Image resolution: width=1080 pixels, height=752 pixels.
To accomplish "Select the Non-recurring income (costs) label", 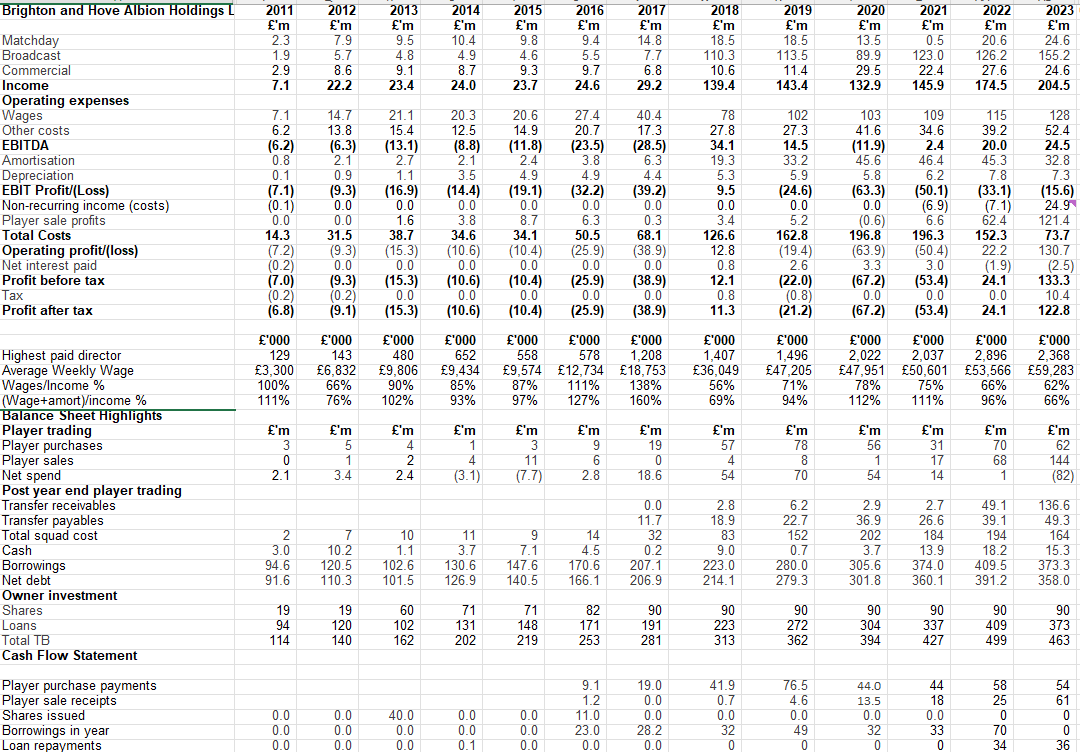I will (85, 206).
